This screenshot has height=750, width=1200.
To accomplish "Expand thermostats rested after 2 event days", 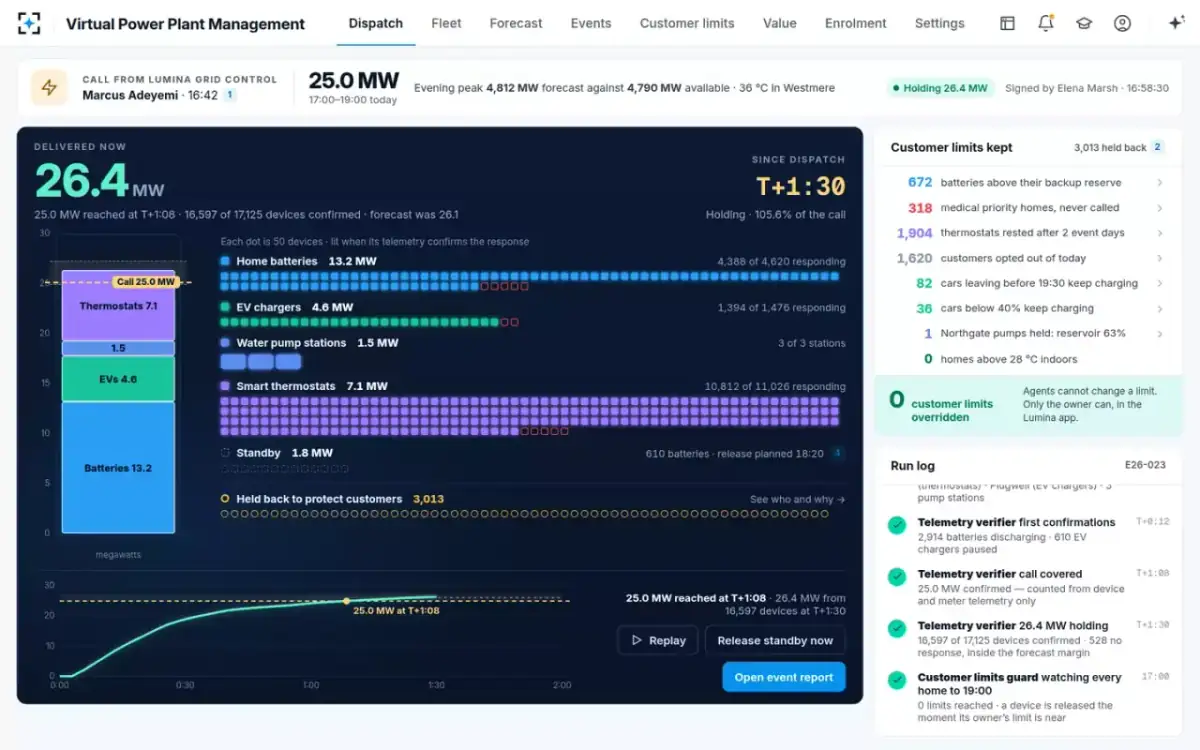I will coord(1027,233).
